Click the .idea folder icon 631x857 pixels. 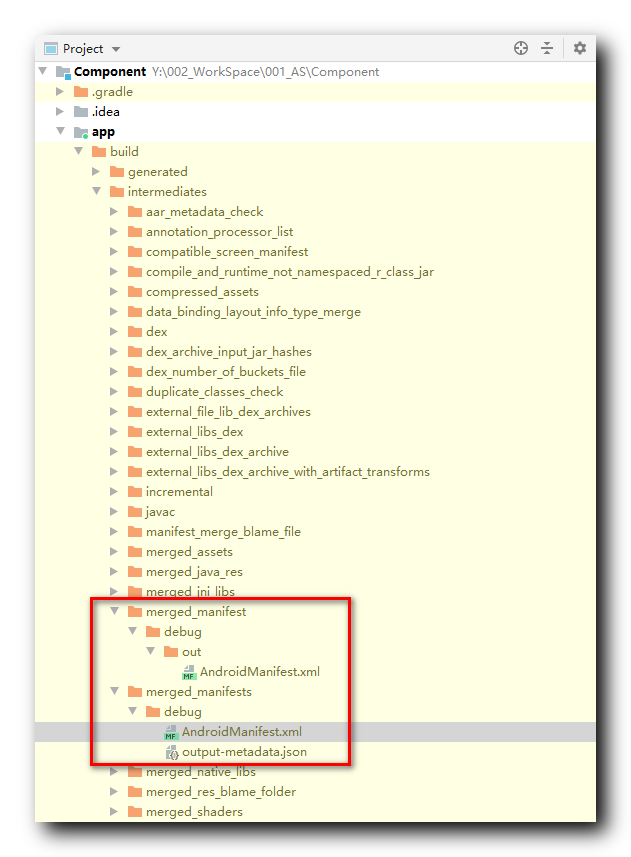tap(81, 111)
